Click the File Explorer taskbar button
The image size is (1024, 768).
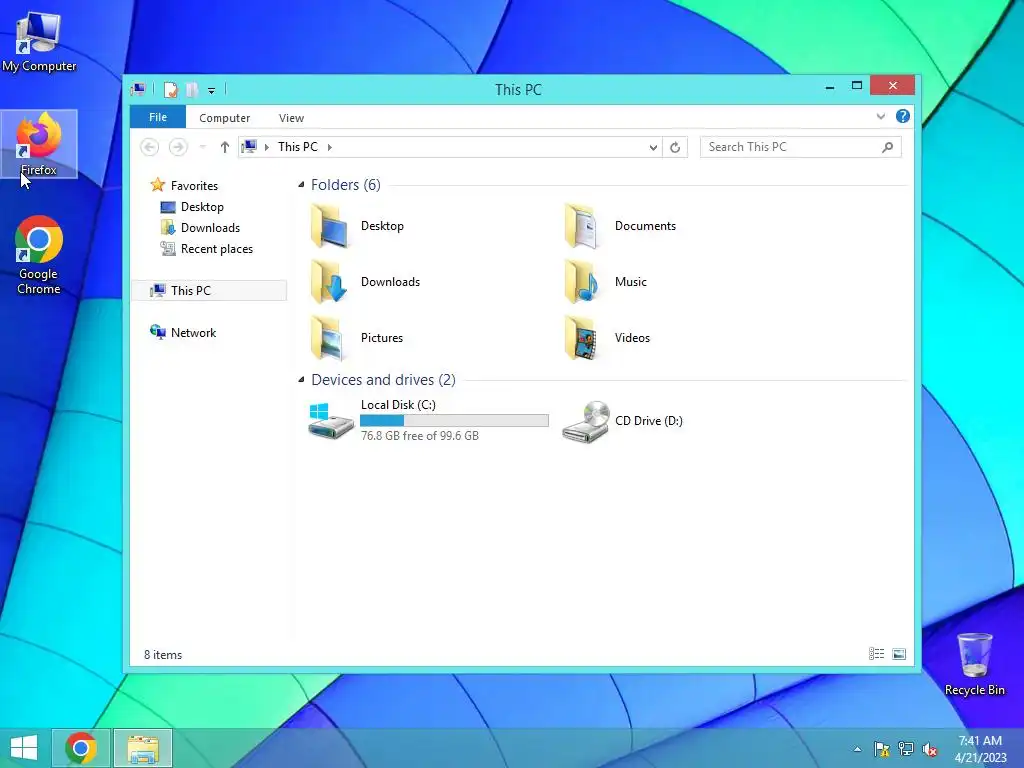[x=143, y=748]
